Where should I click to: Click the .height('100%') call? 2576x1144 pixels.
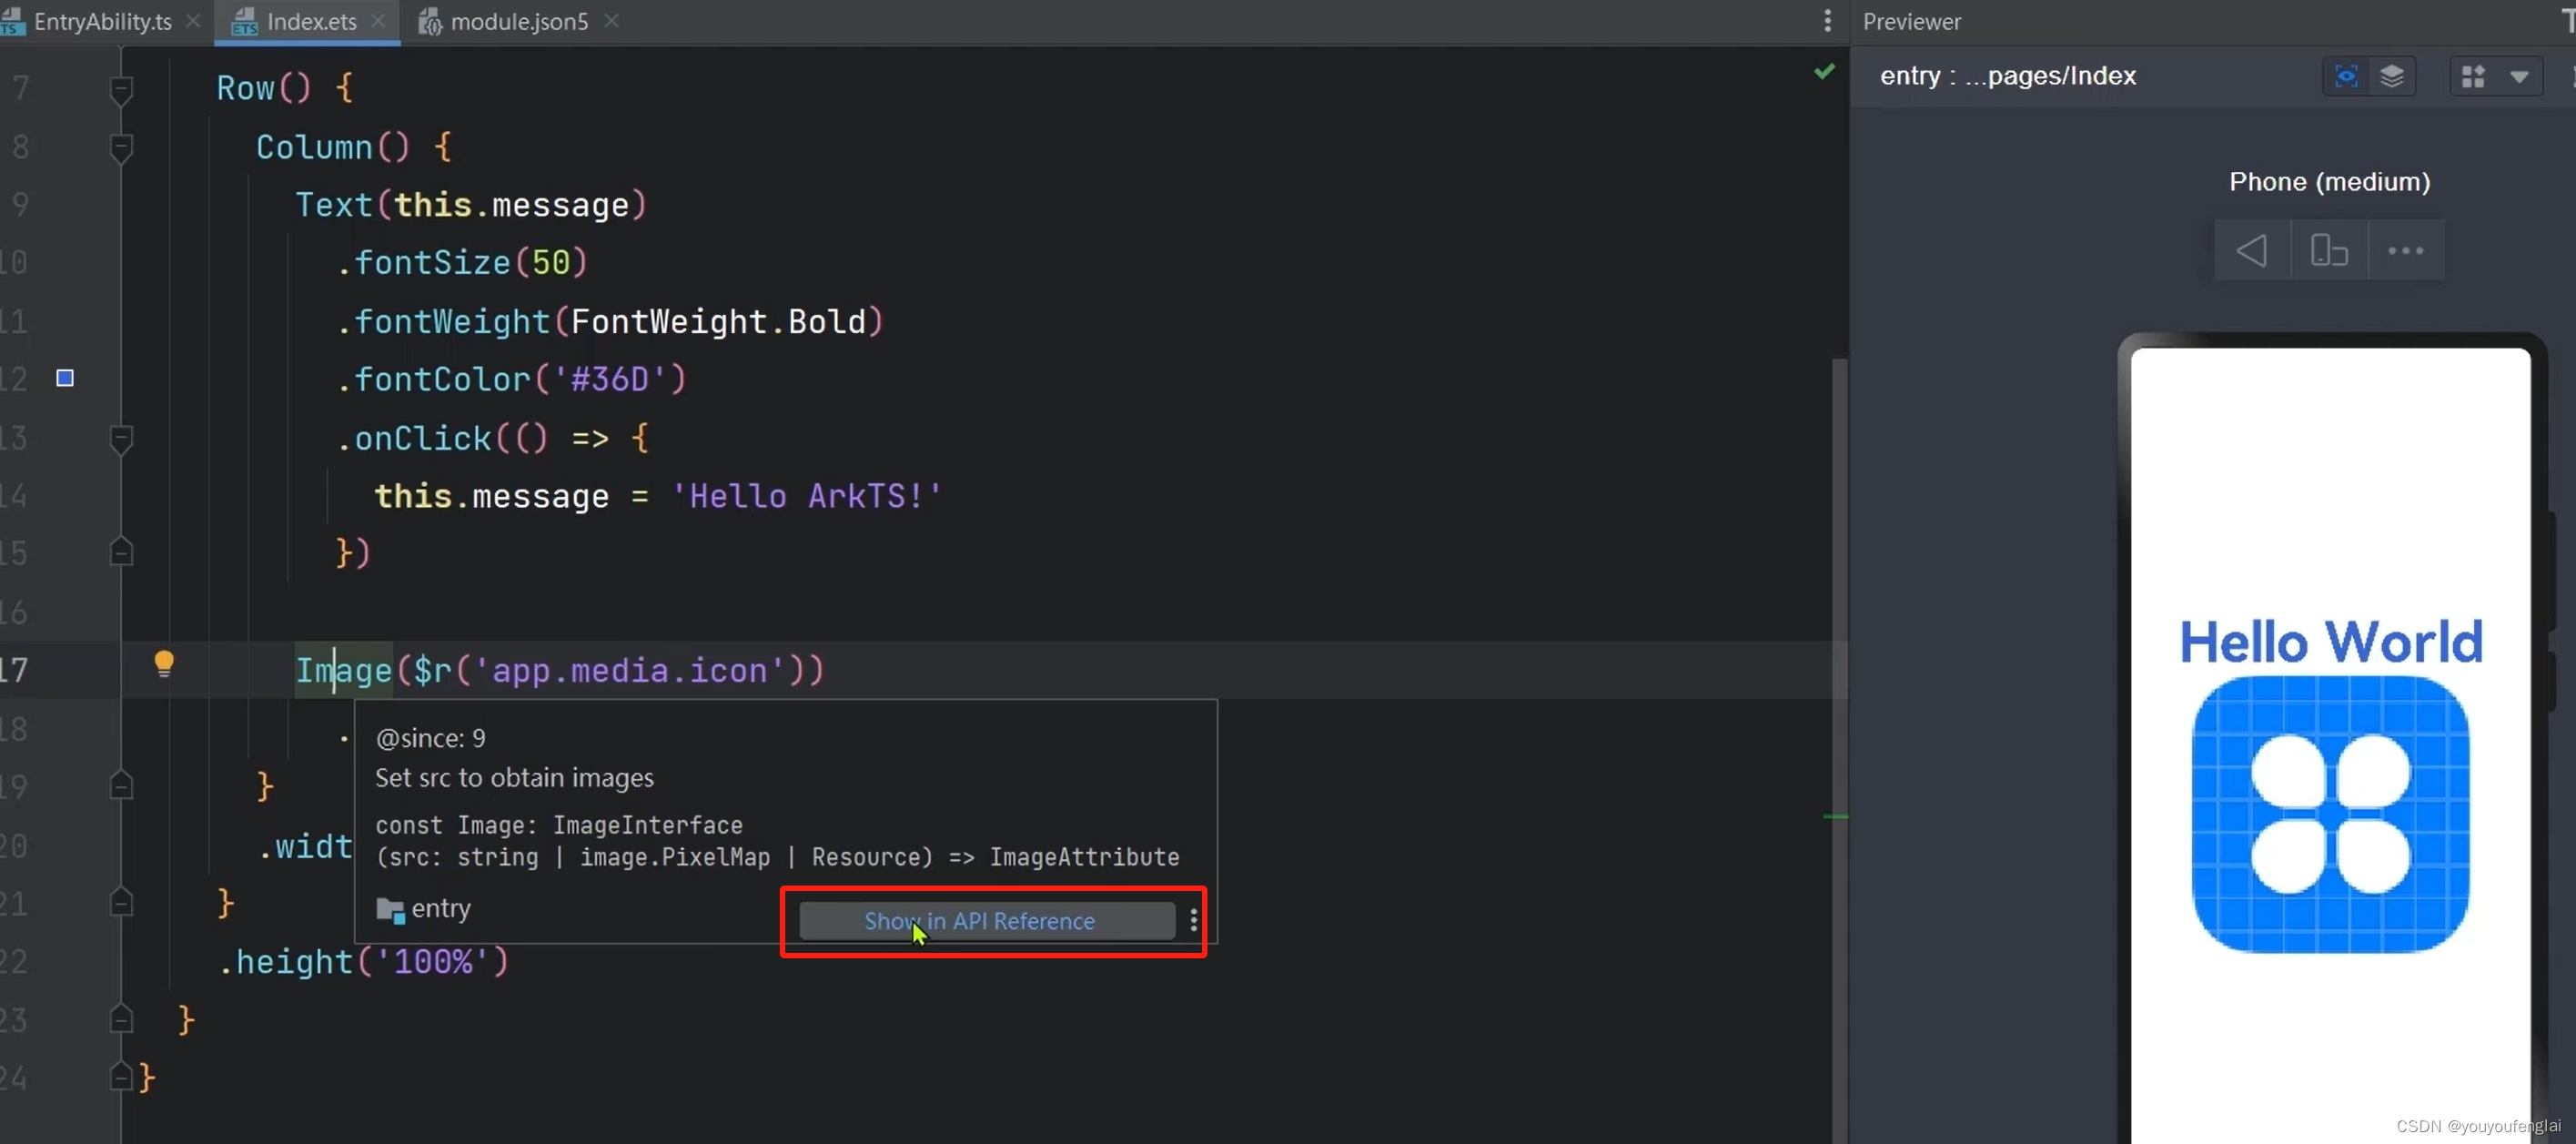[364, 961]
